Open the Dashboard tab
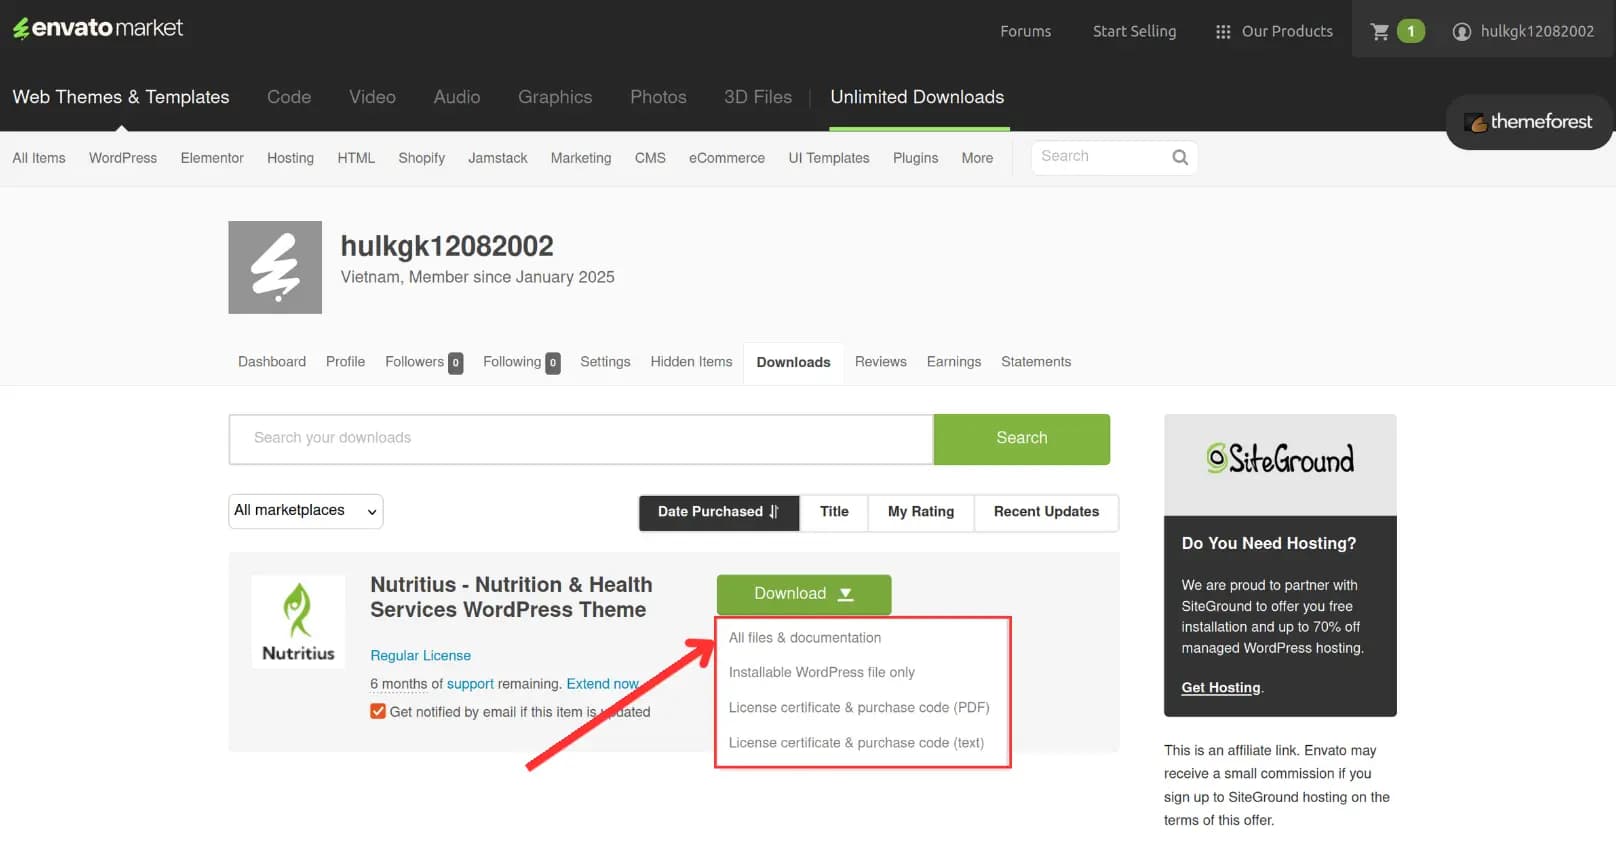 [x=272, y=362]
